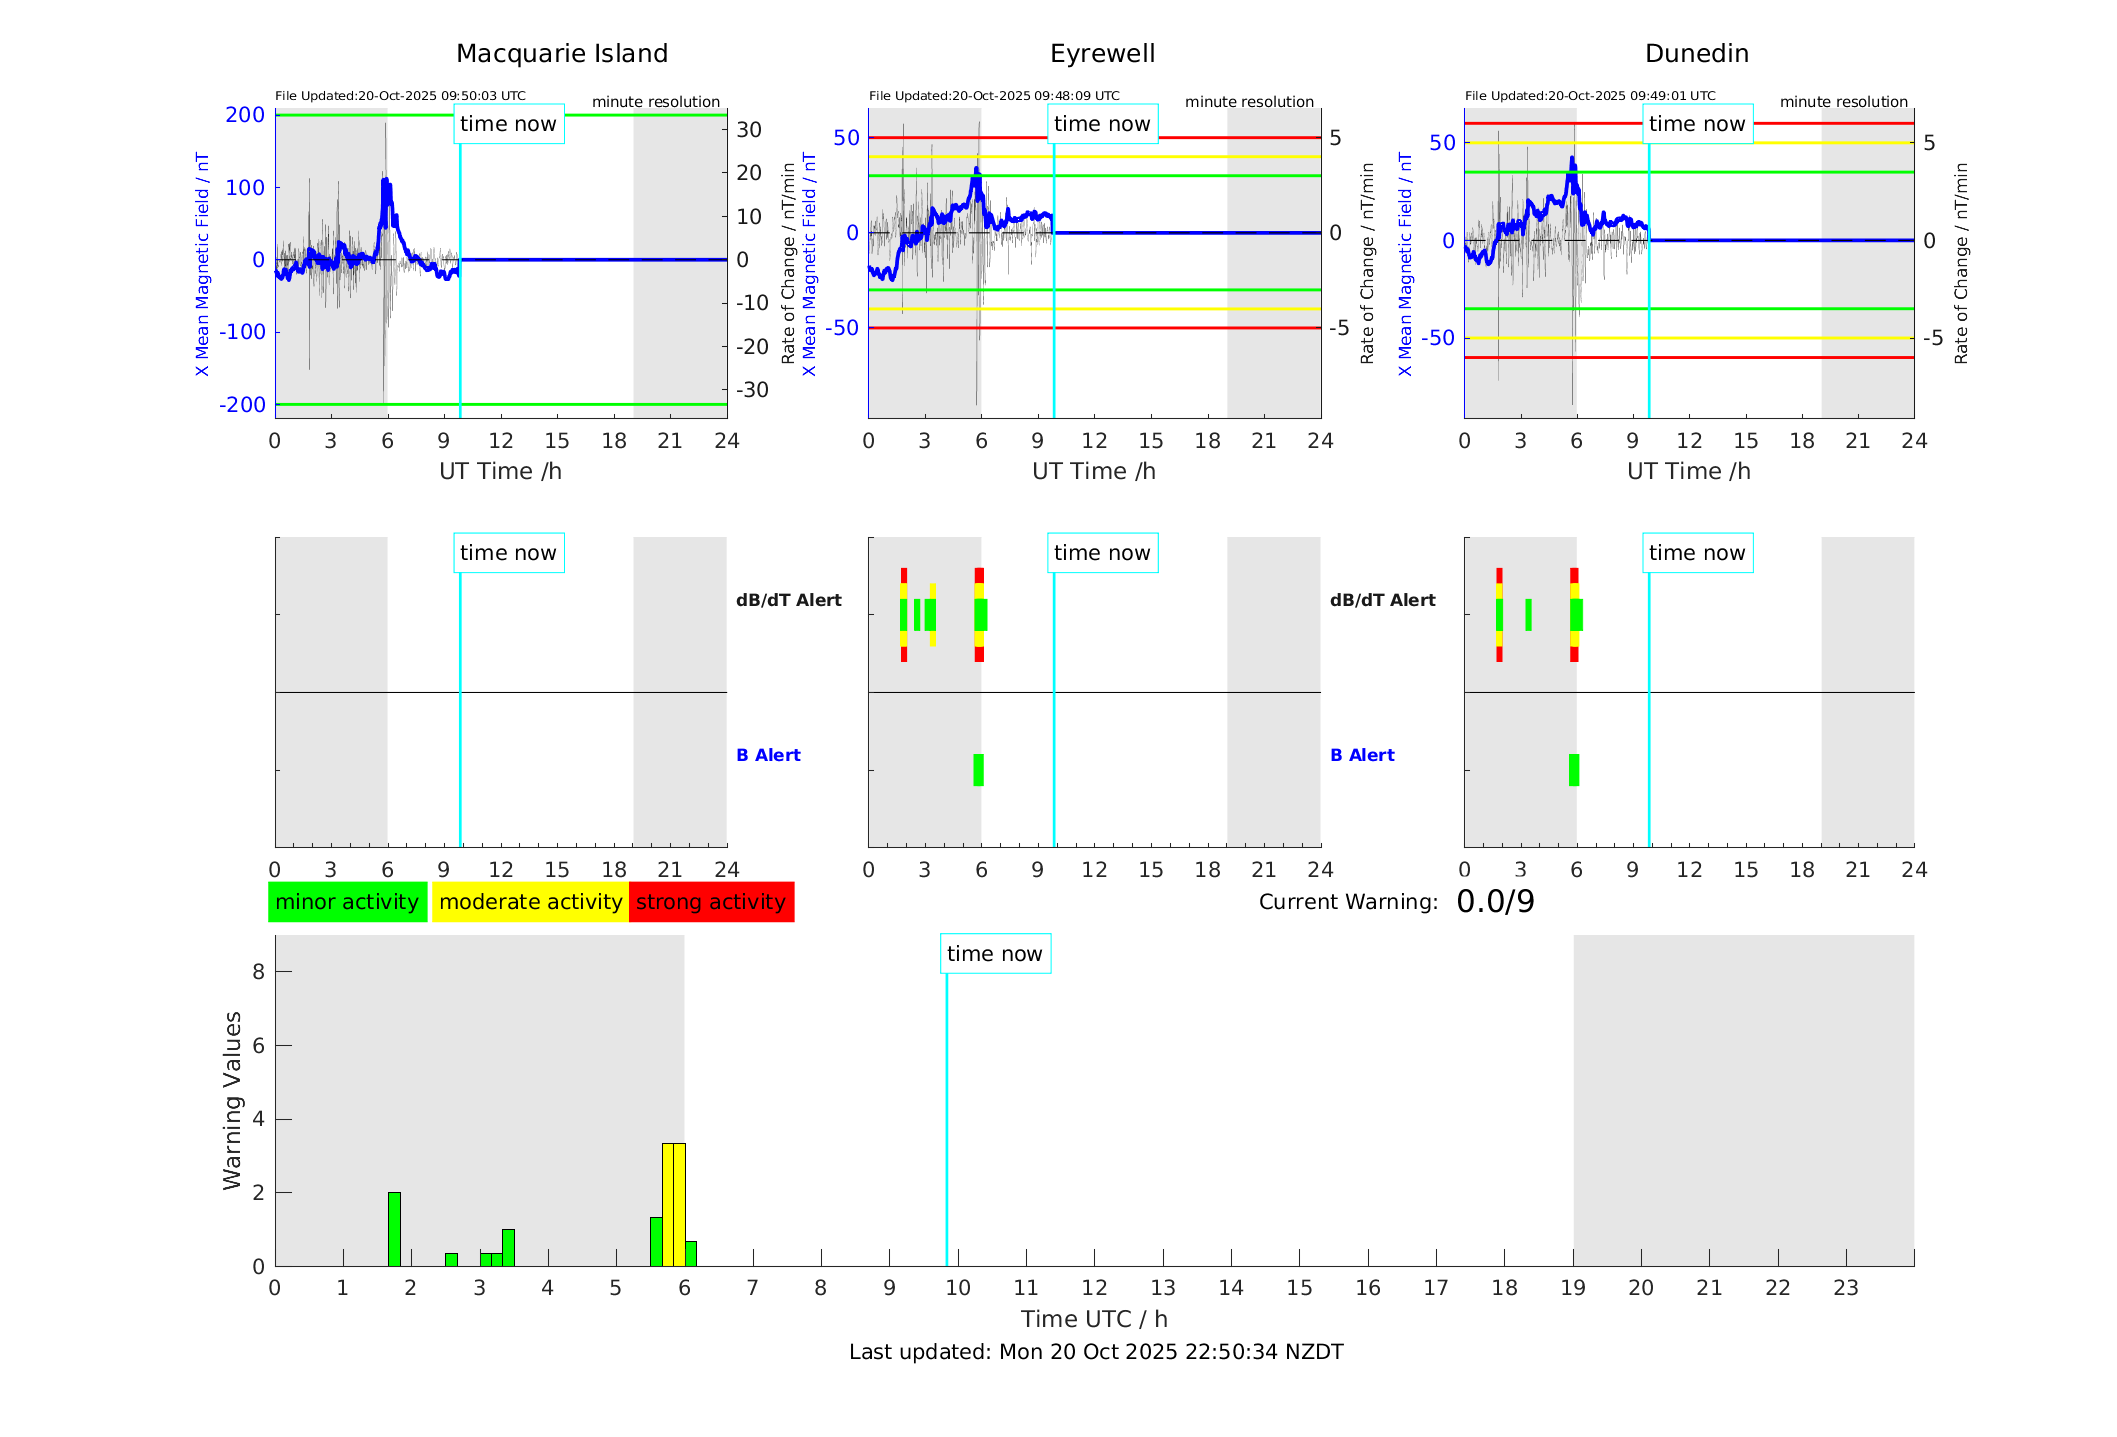Image resolution: width=2117 pixels, height=1437 pixels.
Task: Click the Dunedin plot title
Action: [1696, 54]
